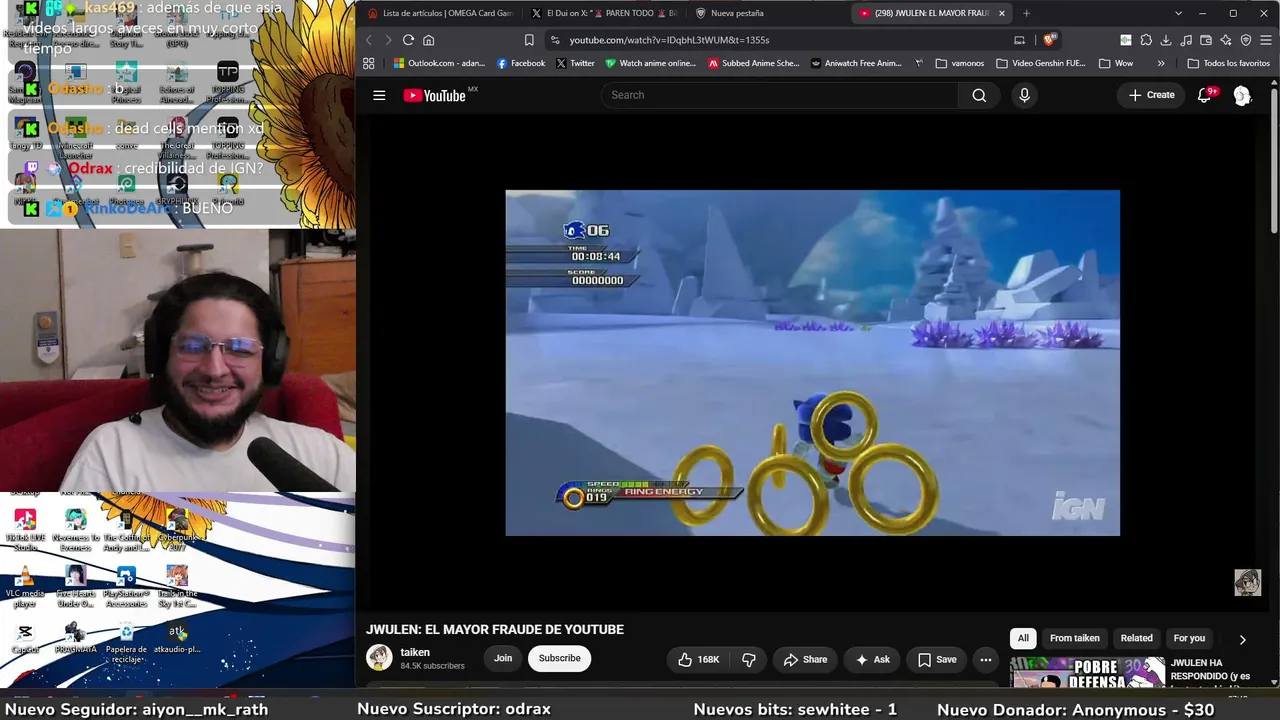The width and height of the screenshot is (1280, 720).
Task: Select the From taiken filter chip
Action: pos(1075,638)
